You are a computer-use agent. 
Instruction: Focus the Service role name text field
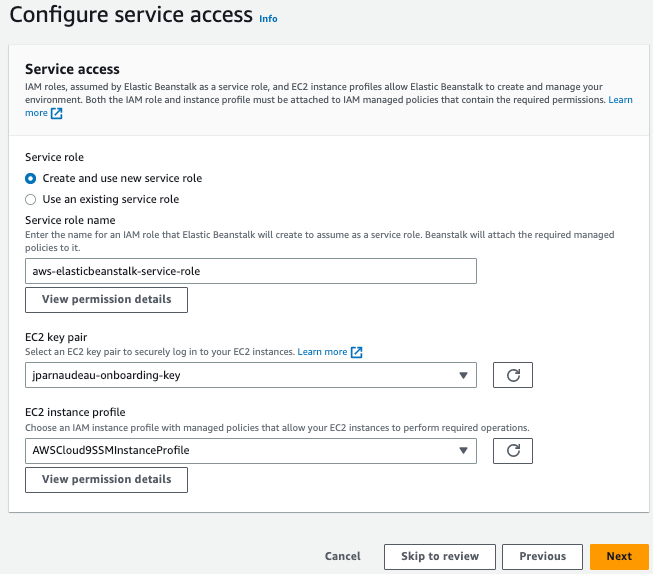250,271
